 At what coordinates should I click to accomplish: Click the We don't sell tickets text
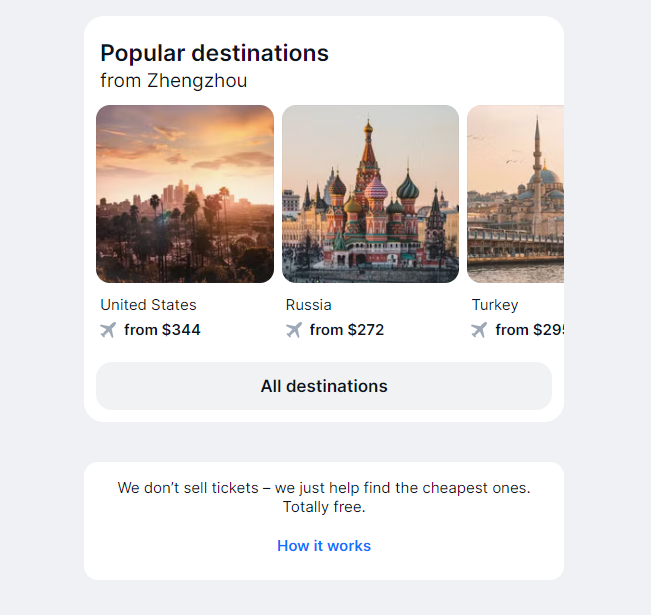pyautogui.click(x=324, y=488)
